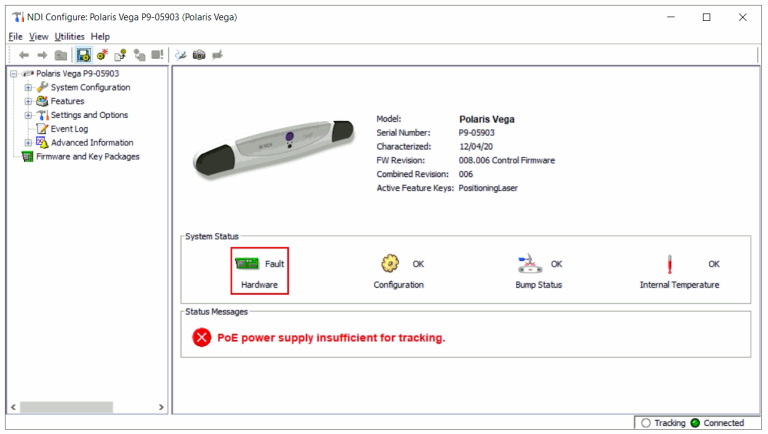Viewport: 768px width, 434px height.
Task: Click the tree panel horizontal scrollbar thumb
Action: [67, 407]
